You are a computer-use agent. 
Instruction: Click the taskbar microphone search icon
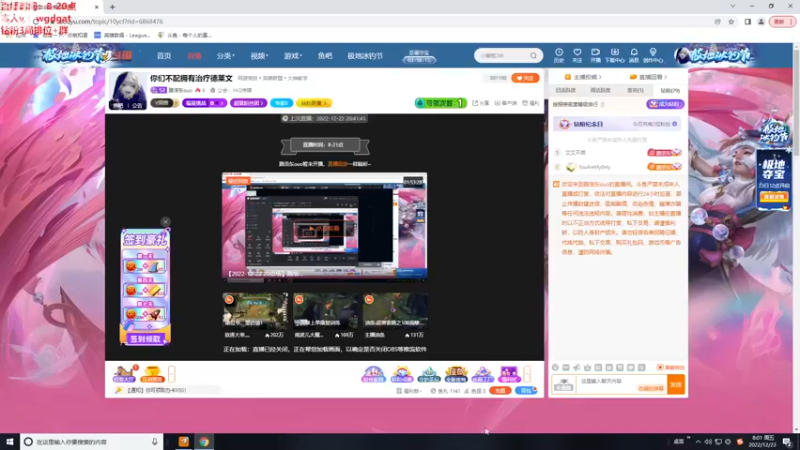pos(155,442)
